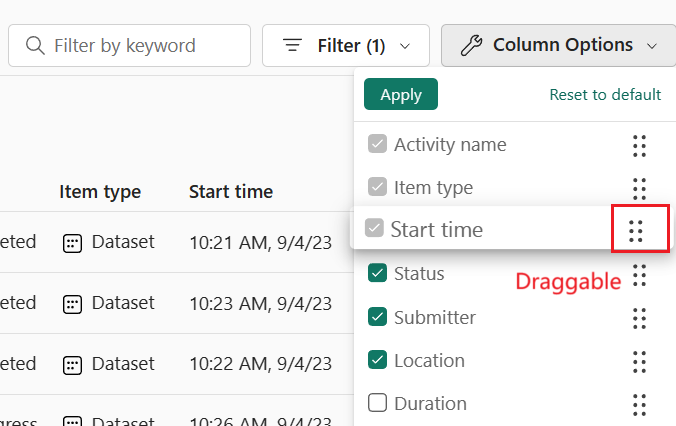Screen dimensions: 676x426
Task: Click the drag handle beside Duration
Action: click(x=639, y=404)
